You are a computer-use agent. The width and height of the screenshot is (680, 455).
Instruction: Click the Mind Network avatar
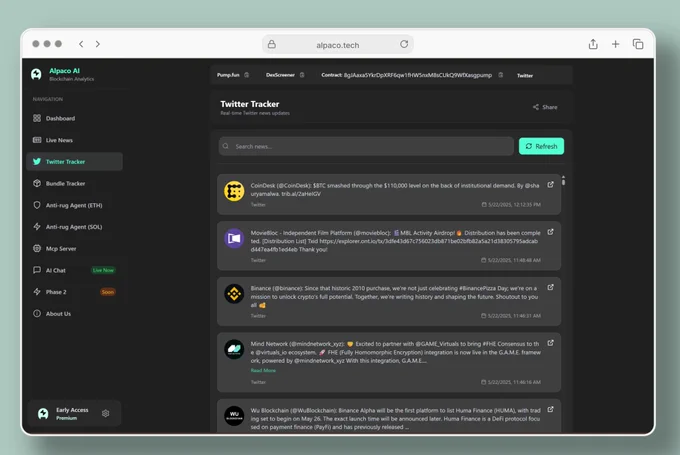pyautogui.click(x=234, y=349)
